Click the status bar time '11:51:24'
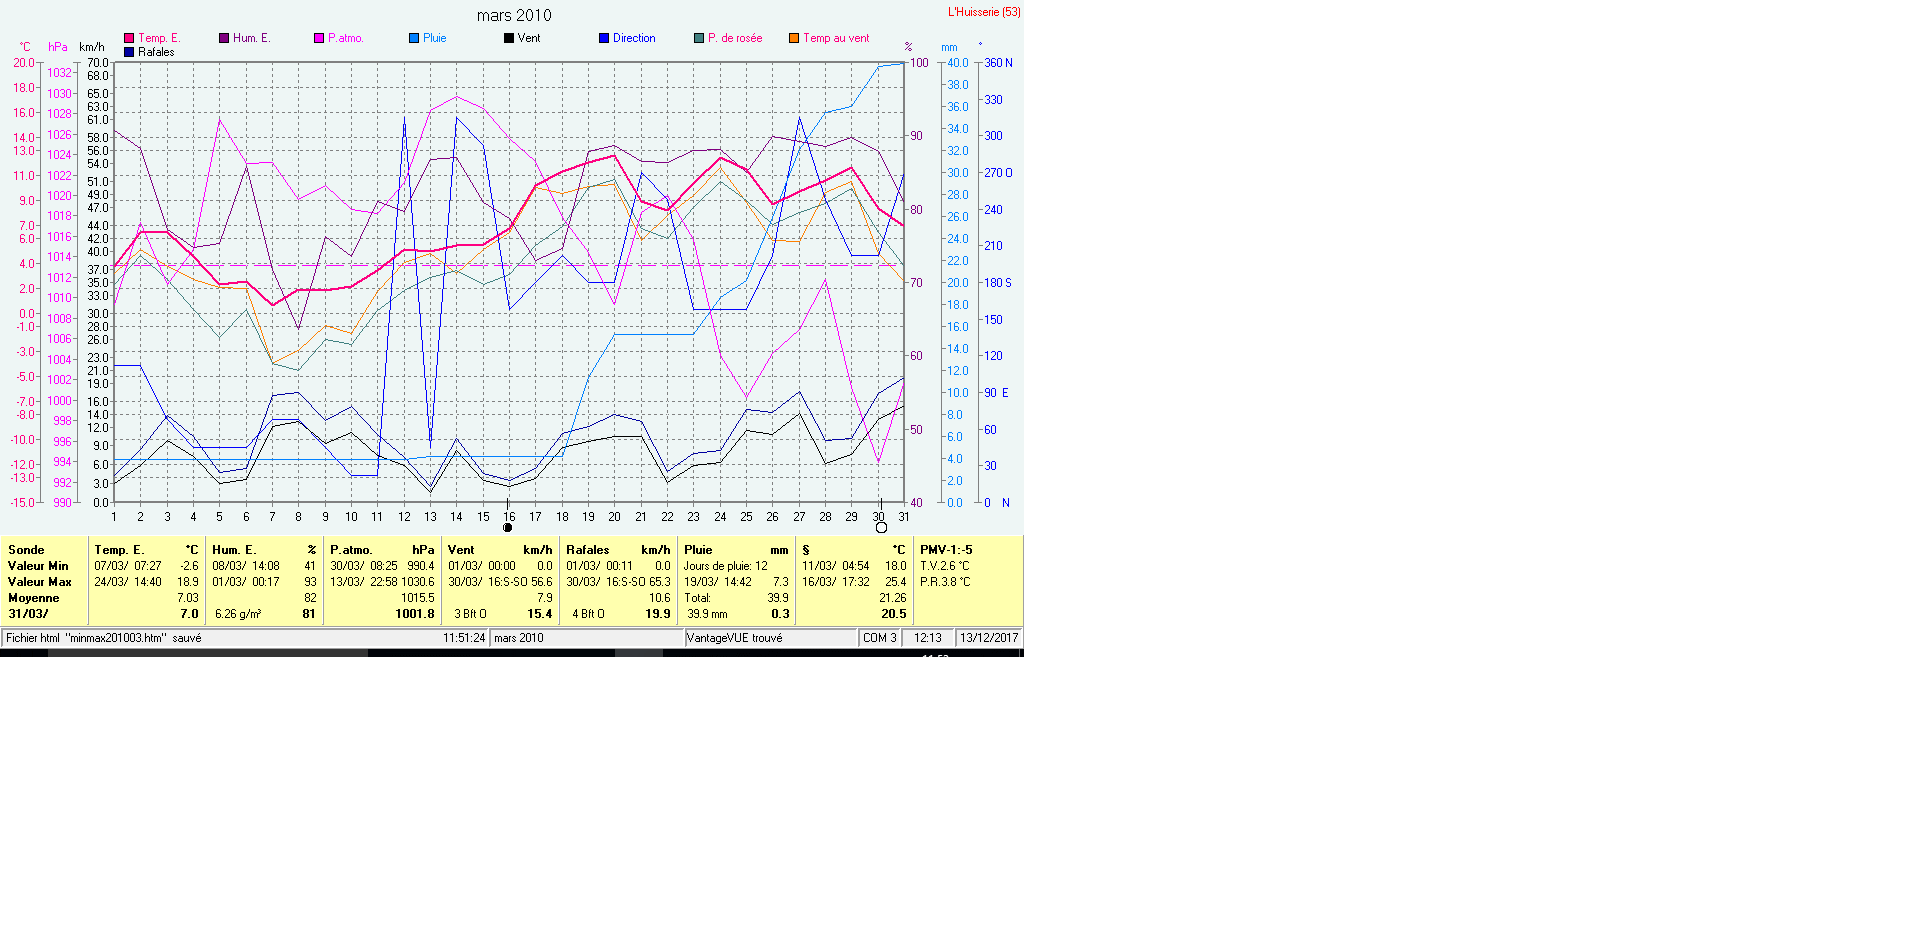Image resolution: width=1920 pixels, height=933 pixels. [464, 638]
